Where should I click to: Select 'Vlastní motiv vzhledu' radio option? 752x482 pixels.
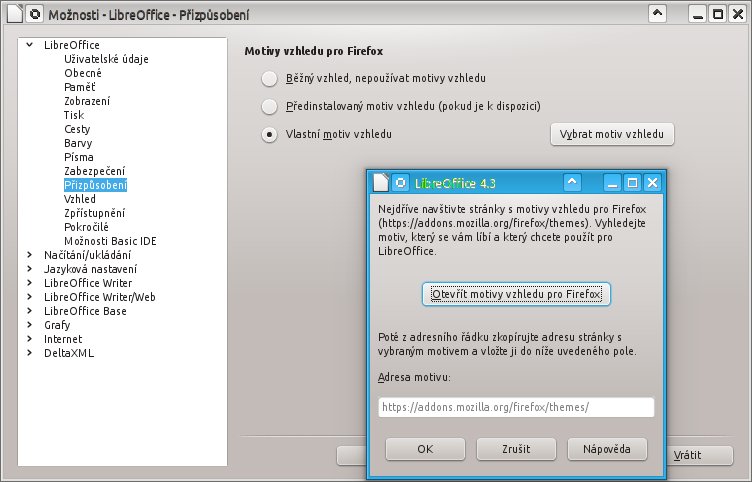[x=270, y=135]
